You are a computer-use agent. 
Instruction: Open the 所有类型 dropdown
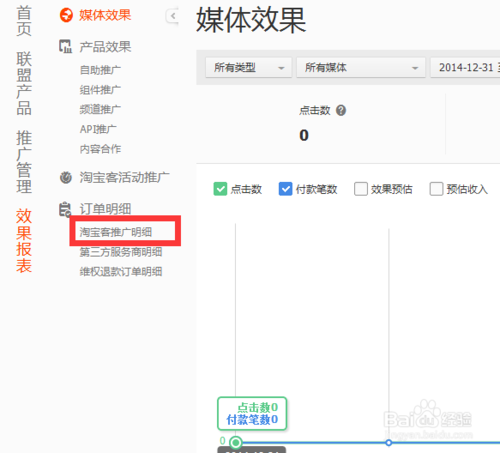pyautogui.click(x=249, y=68)
